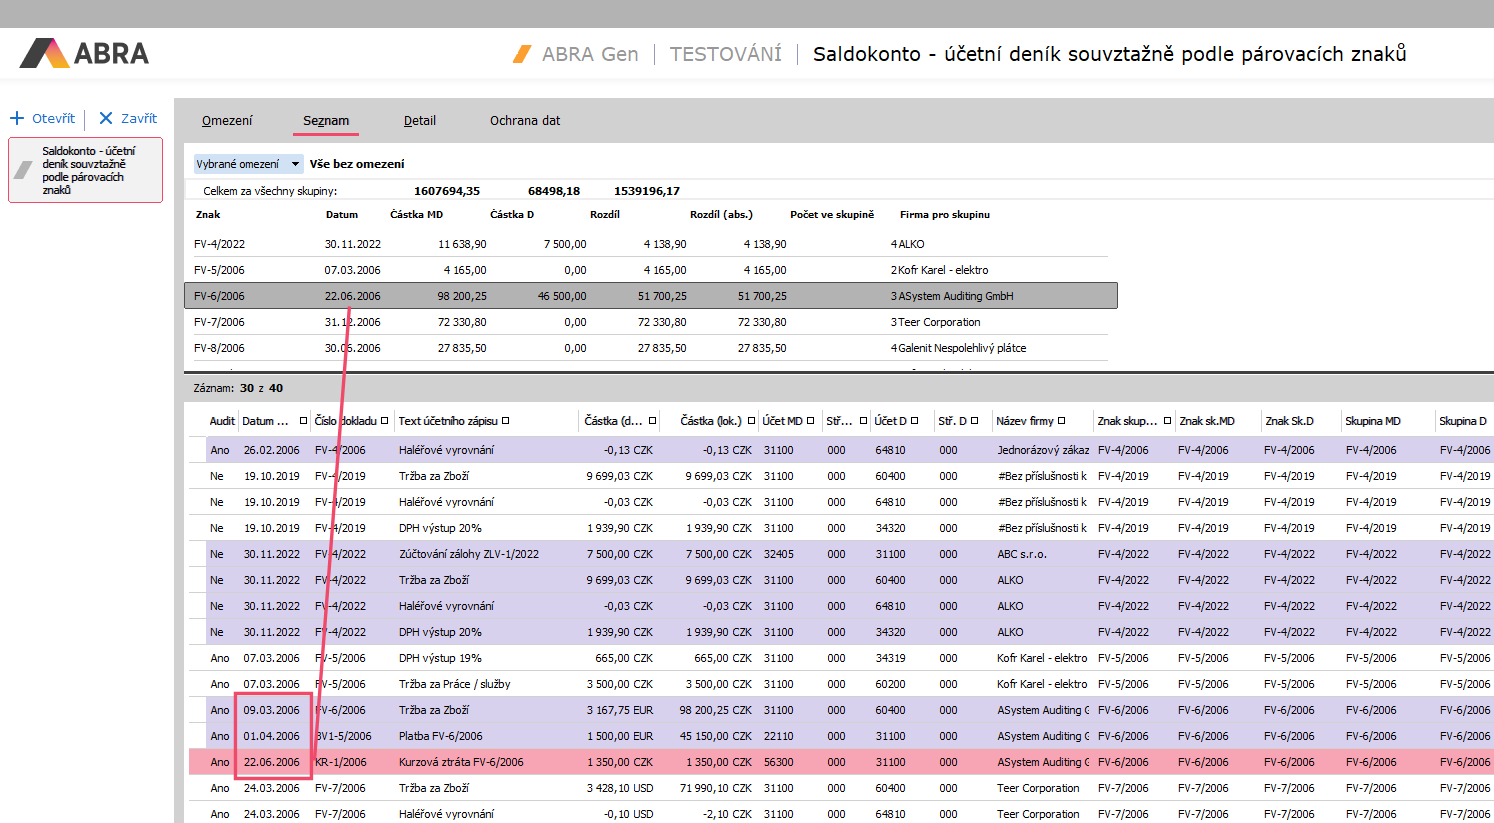Open the Vybrané omezení dropdown
Viewport: 1494px width, 823px height.
(295, 164)
